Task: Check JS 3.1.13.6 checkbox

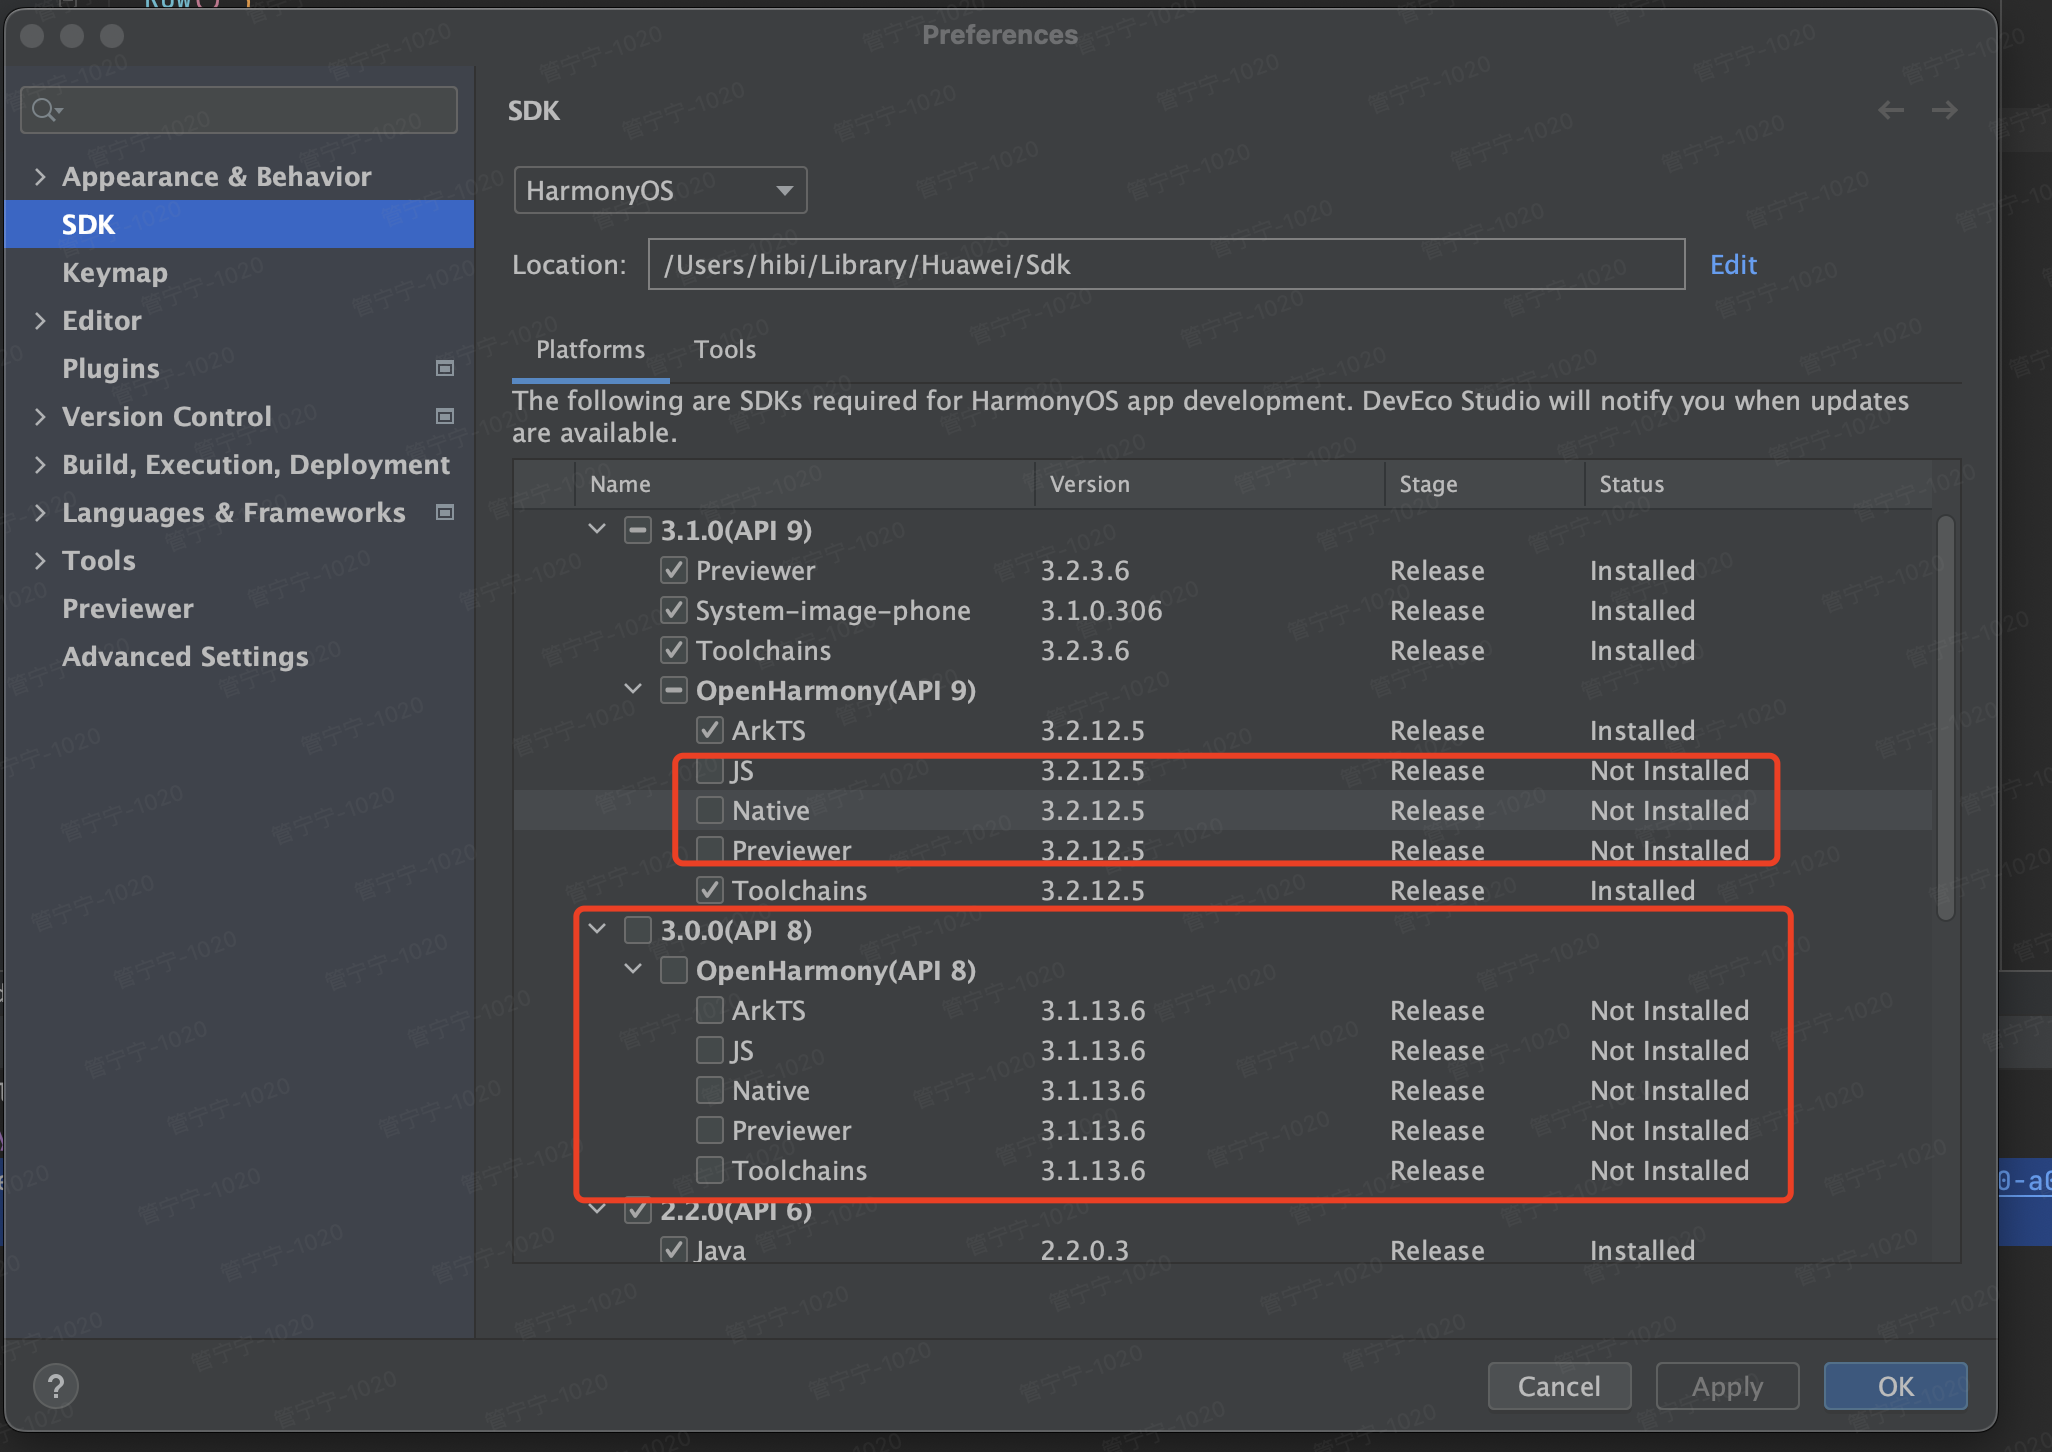Action: tap(710, 1050)
